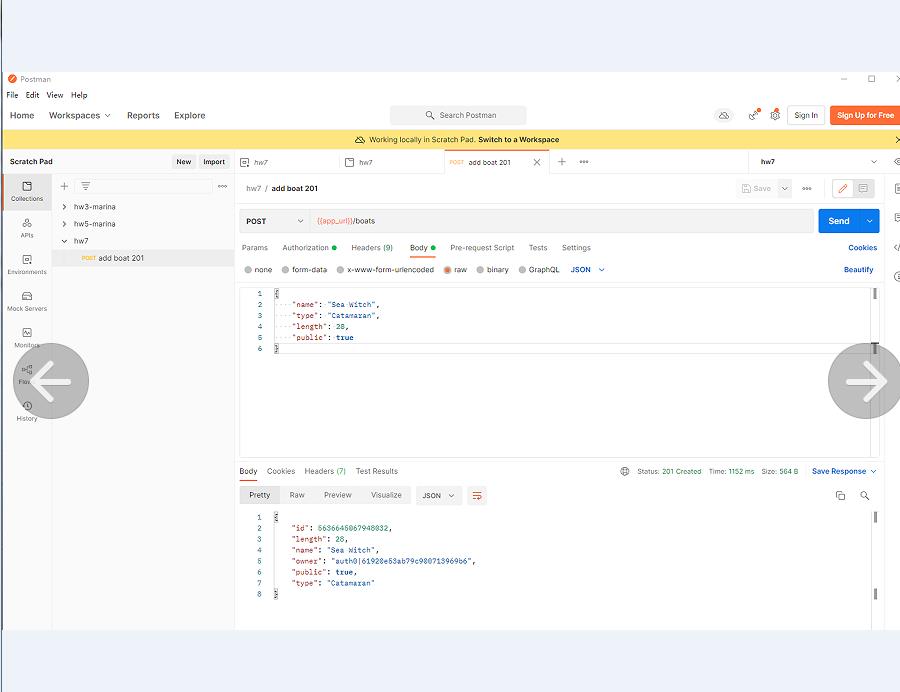This screenshot has width=900, height=692.
Task: Select the GraphQL body type radio
Action: [x=522, y=270]
